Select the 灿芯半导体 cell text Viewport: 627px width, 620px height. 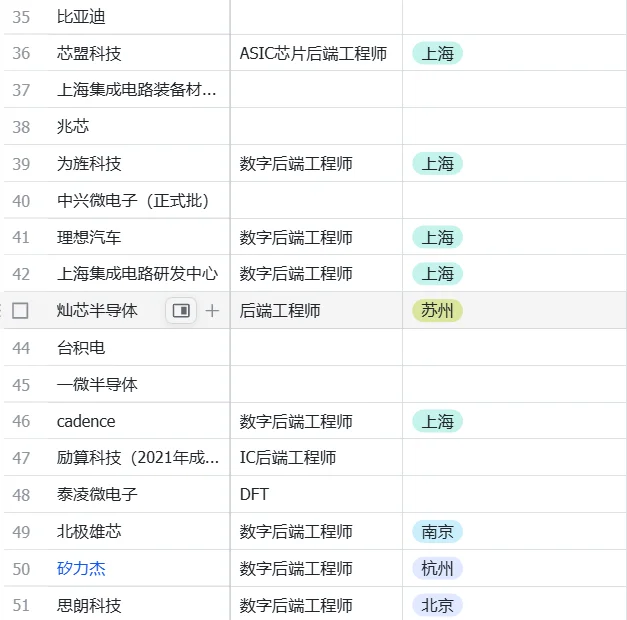coord(97,310)
